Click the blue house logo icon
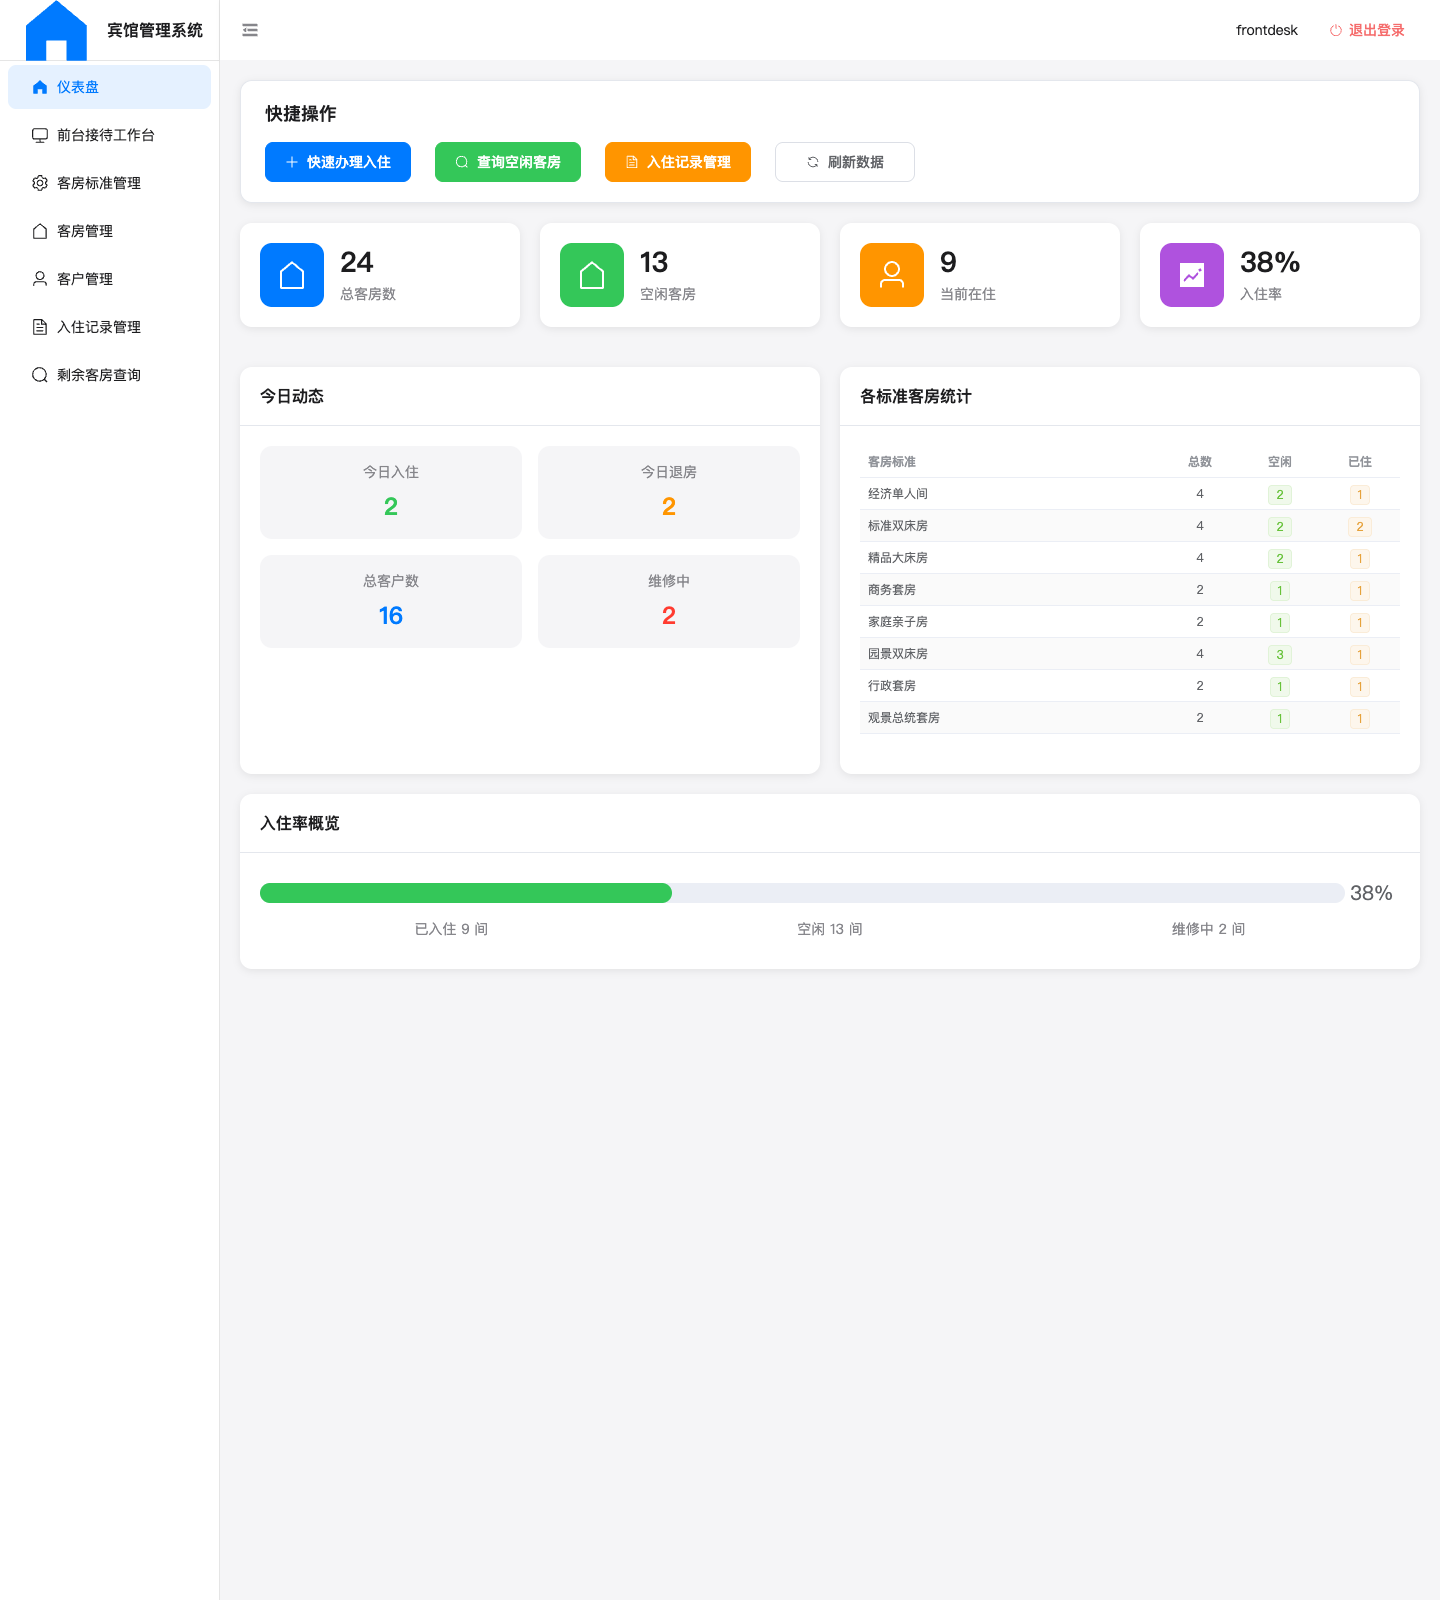Image resolution: width=1440 pixels, height=1600 pixels. click(56, 31)
